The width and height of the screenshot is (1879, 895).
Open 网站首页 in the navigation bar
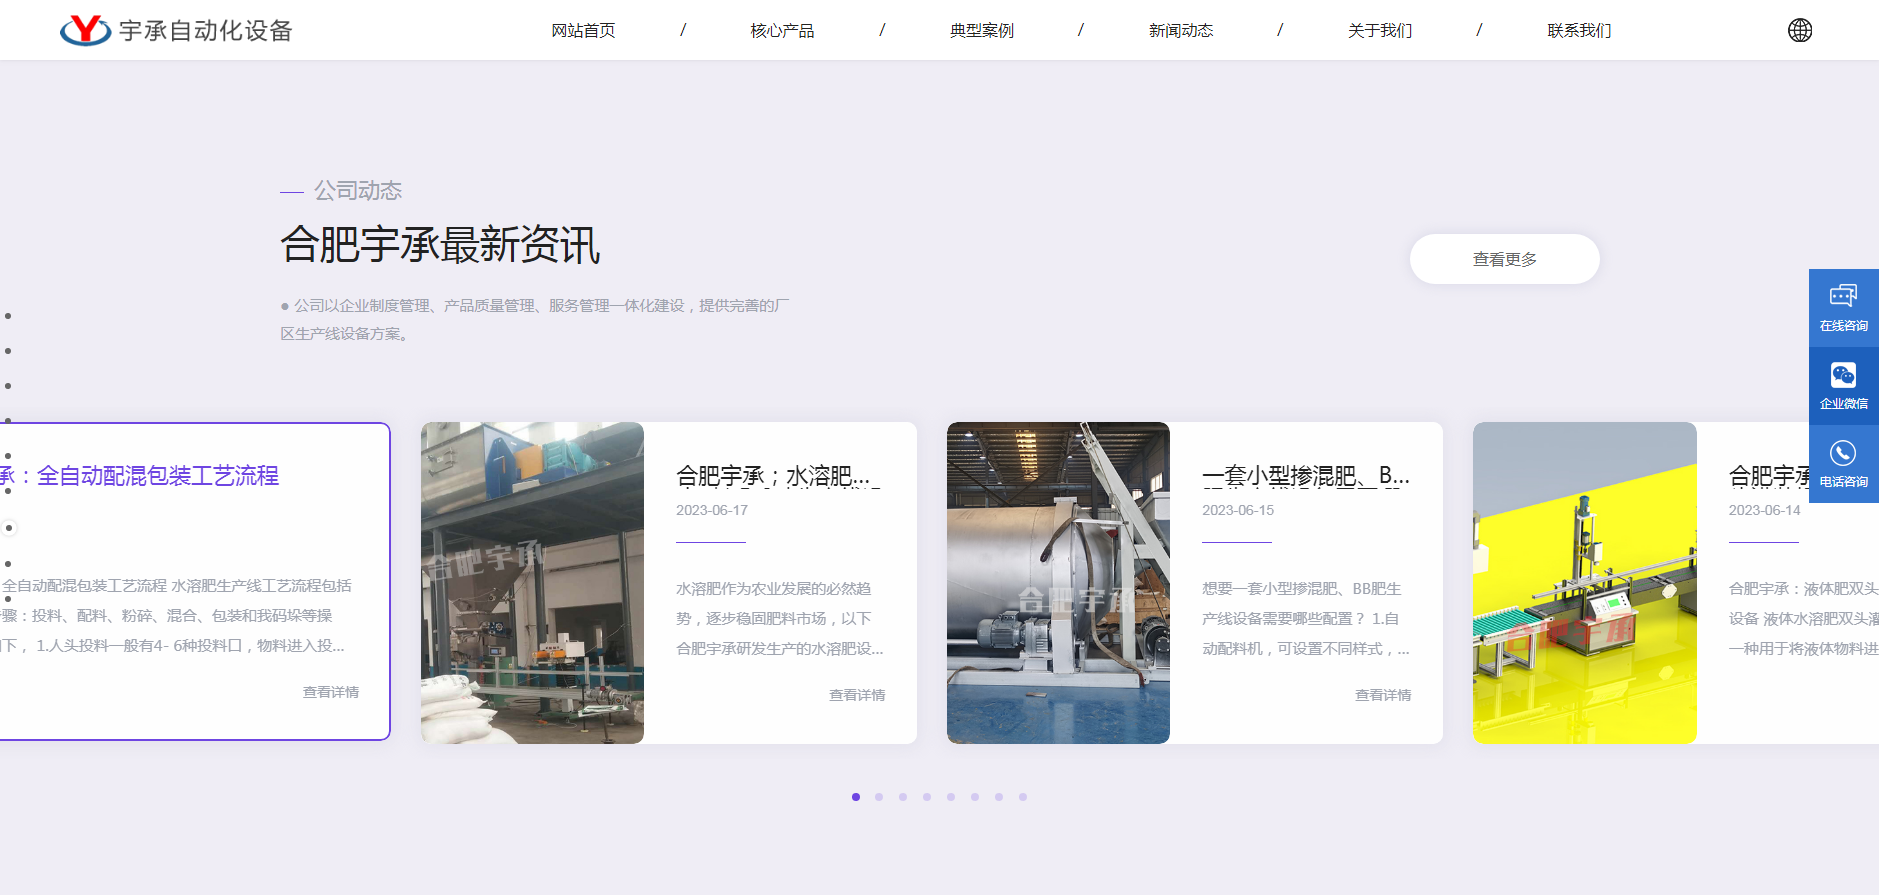pyautogui.click(x=583, y=31)
